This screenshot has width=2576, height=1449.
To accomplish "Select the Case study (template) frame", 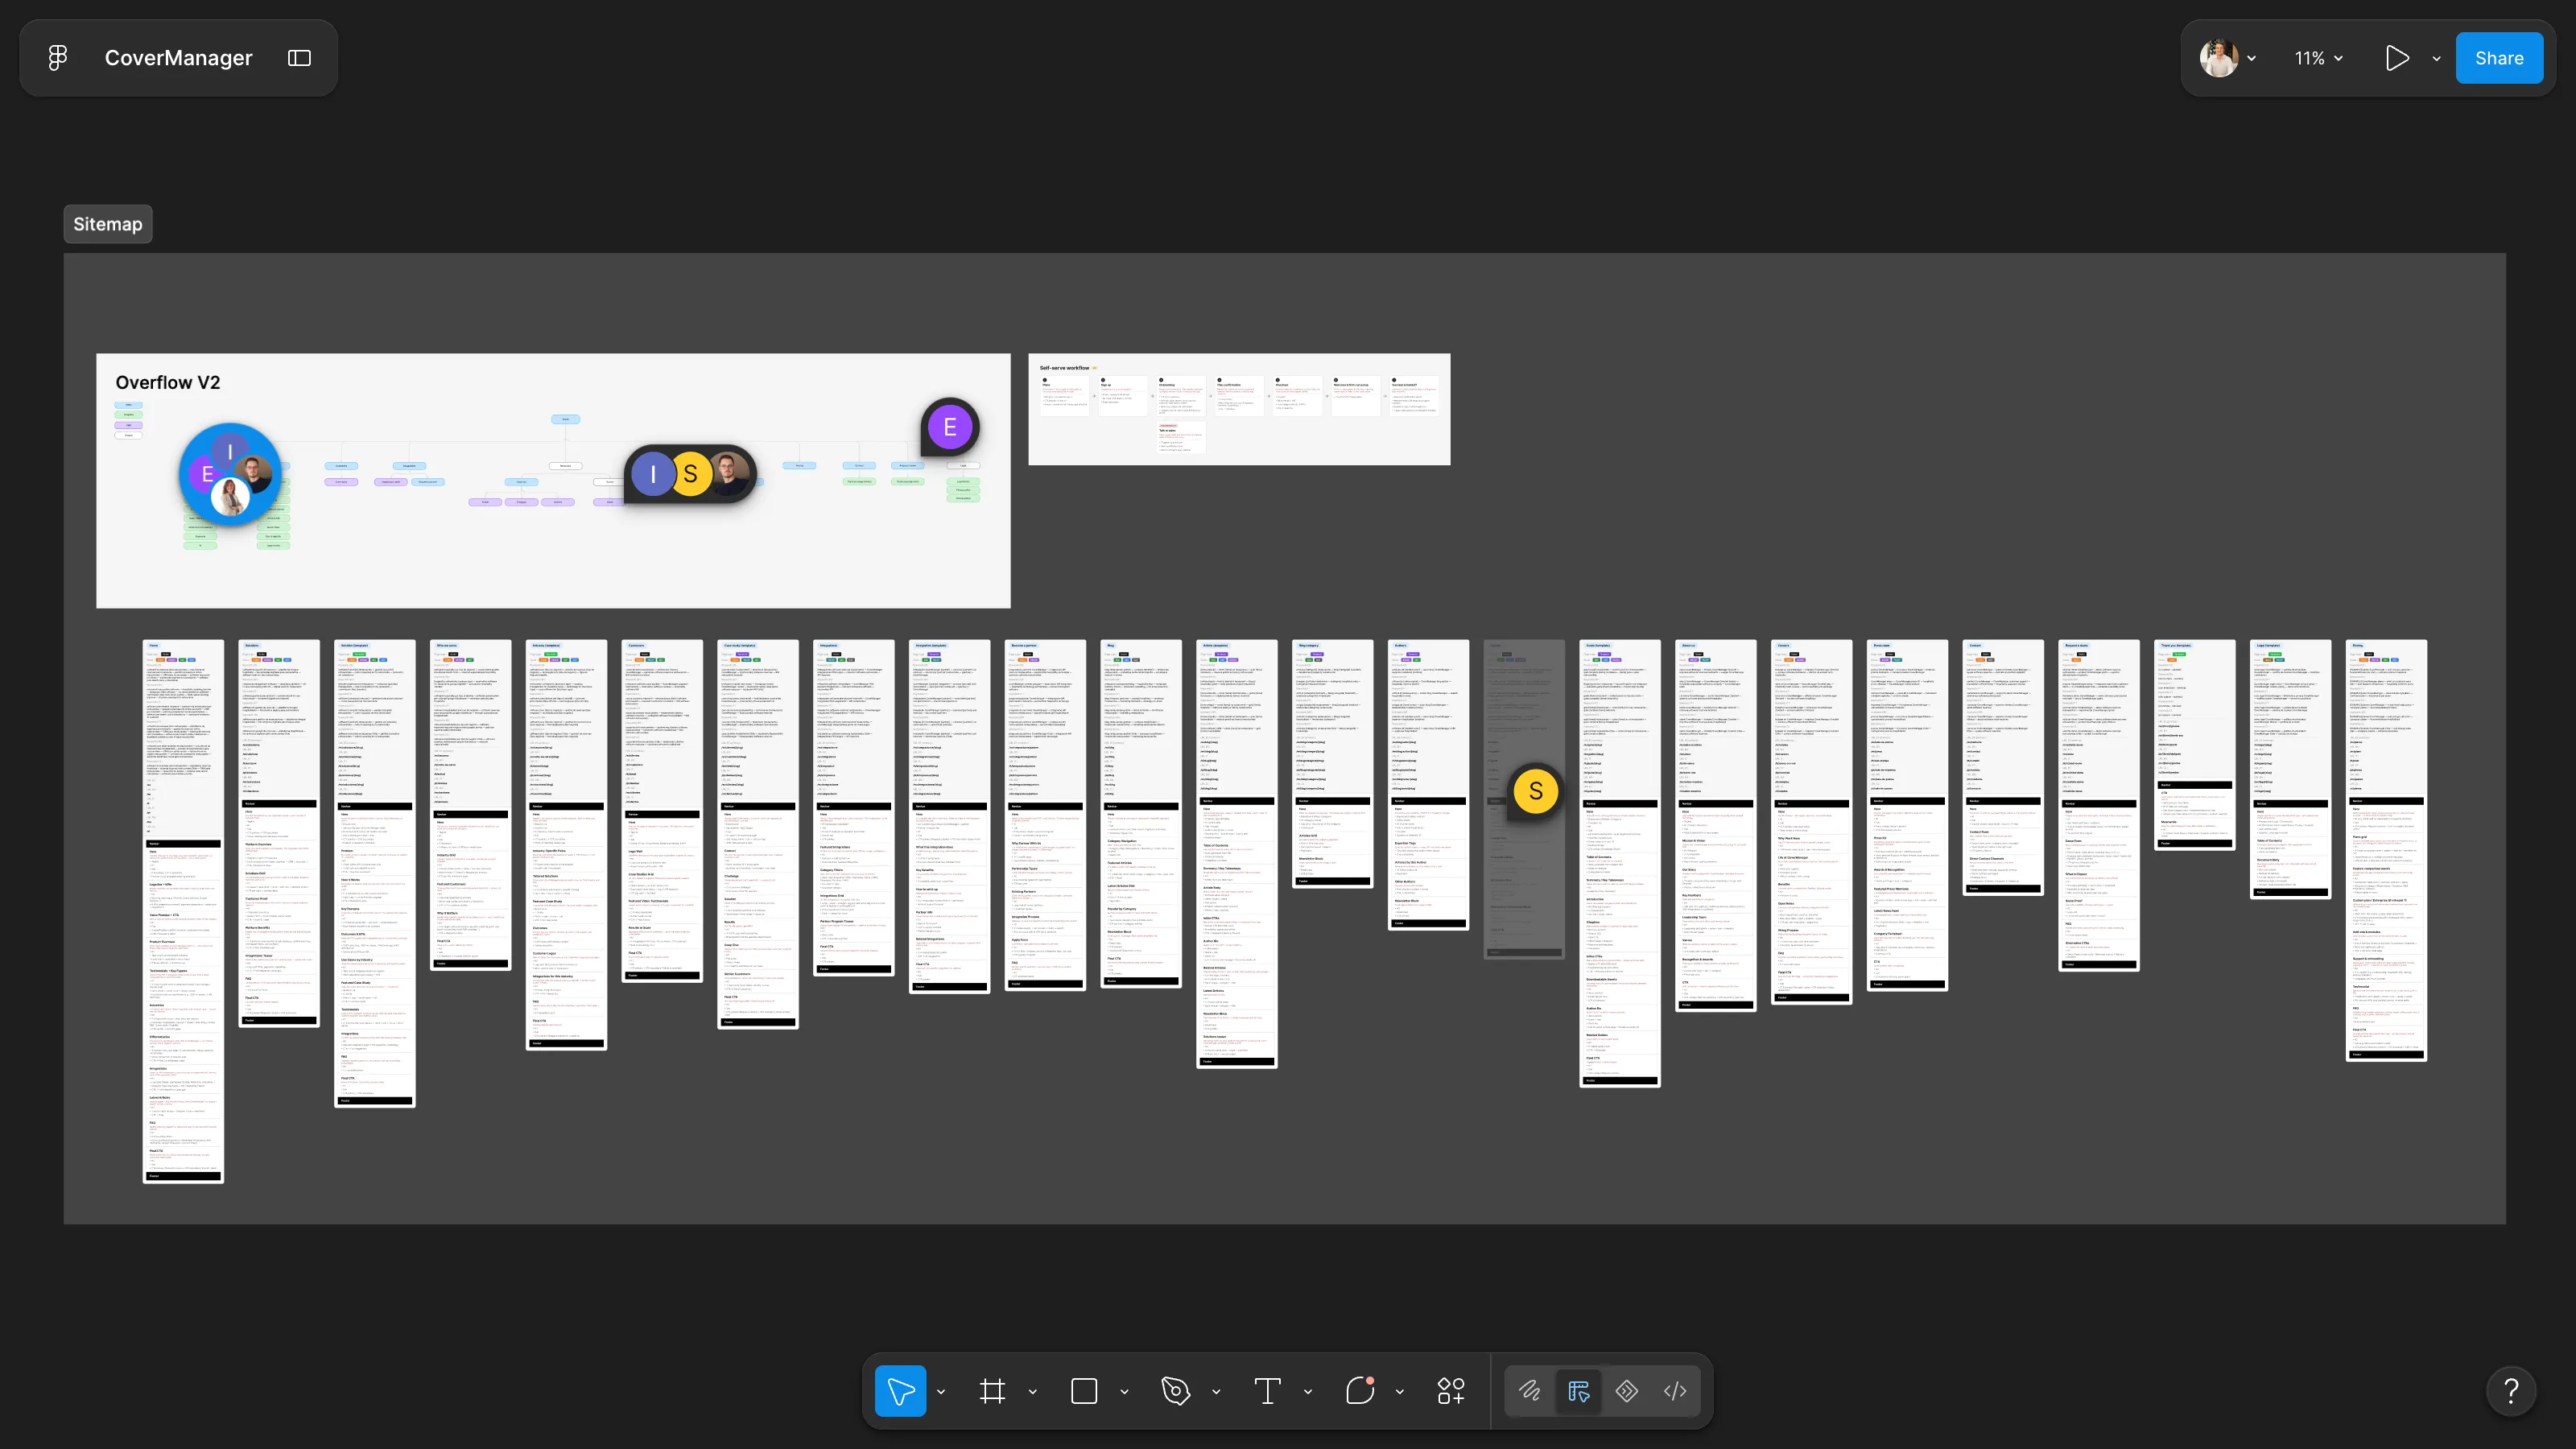I will click(758, 834).
